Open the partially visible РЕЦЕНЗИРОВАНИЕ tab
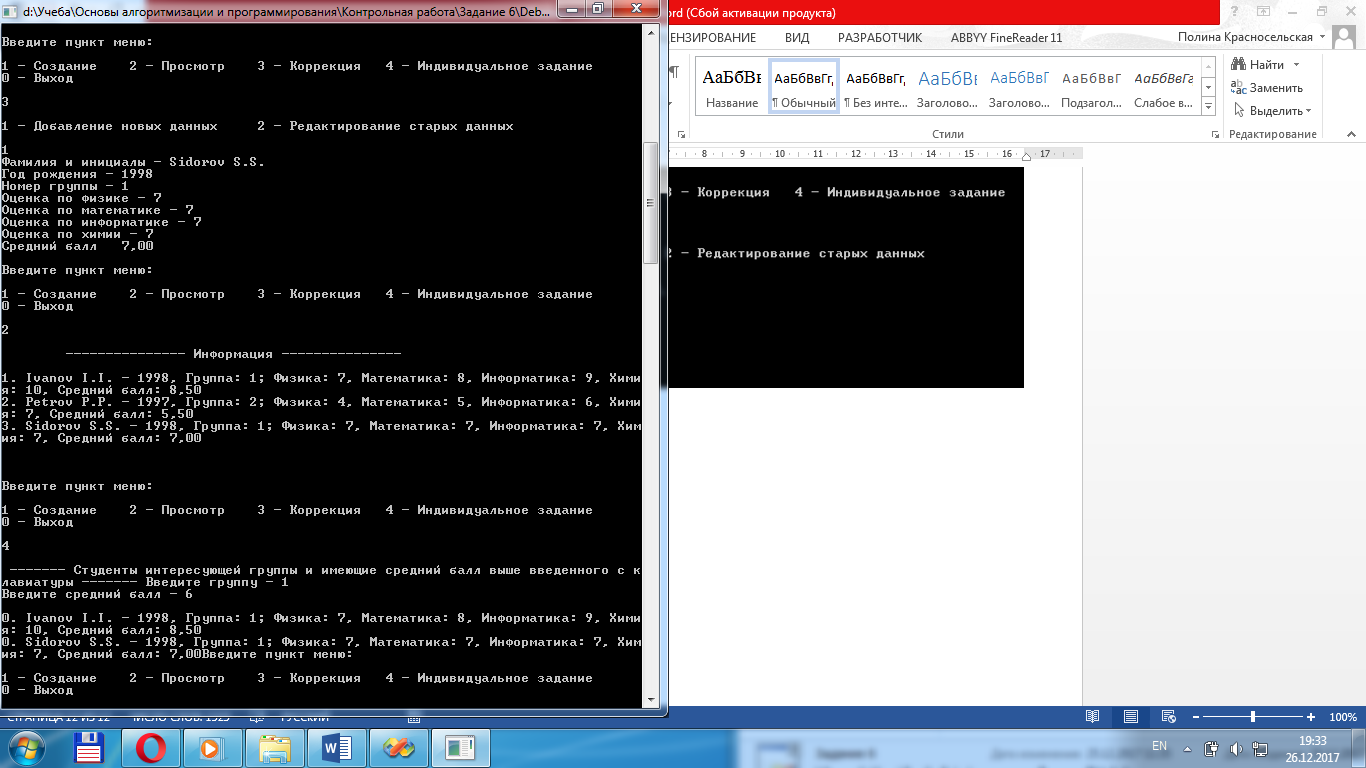Screen dimensions: 1366x768 (x=712, y=38)
